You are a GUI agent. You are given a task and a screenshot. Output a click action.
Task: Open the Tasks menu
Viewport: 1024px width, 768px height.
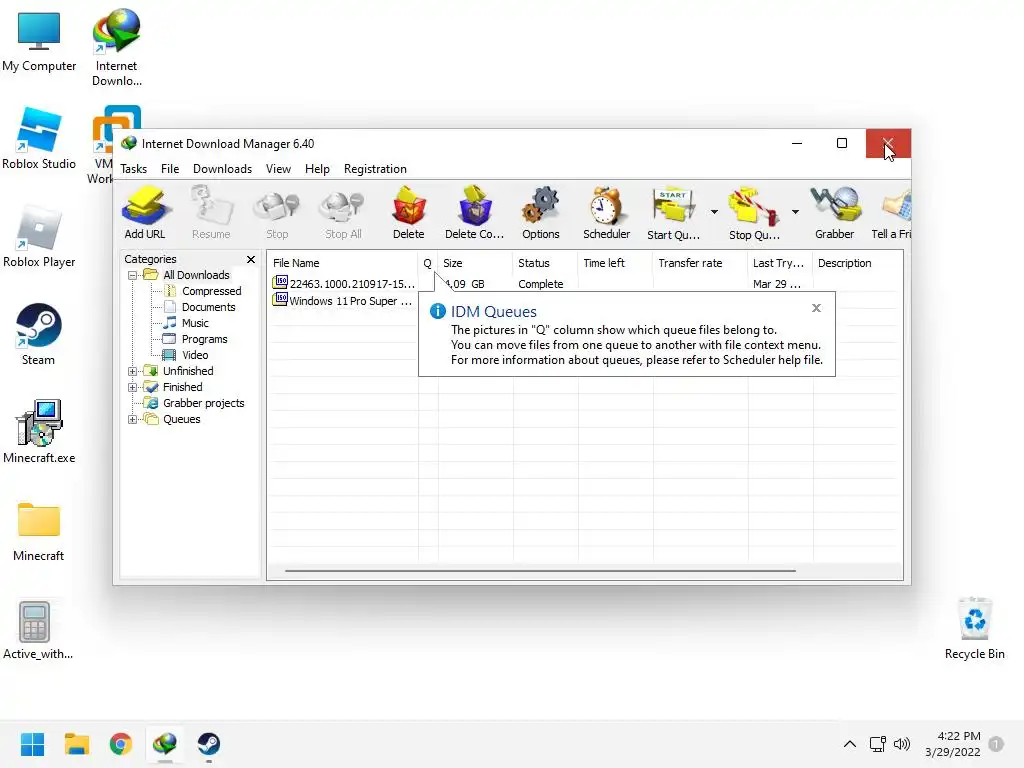tap(134, 169)
